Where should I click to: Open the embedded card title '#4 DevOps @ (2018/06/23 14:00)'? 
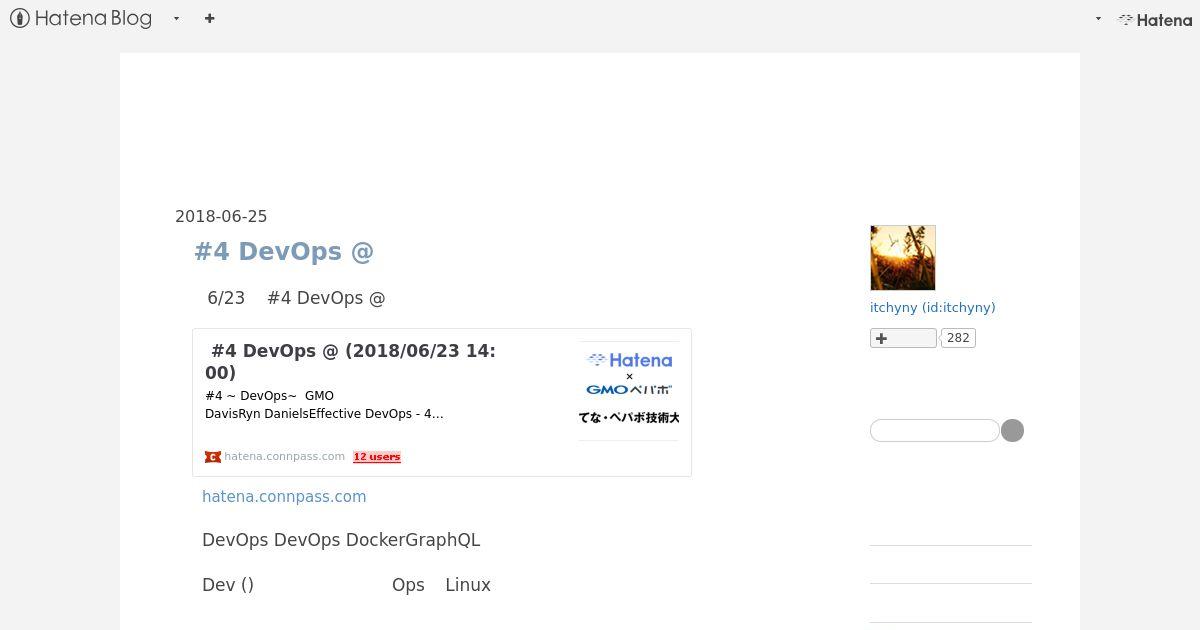click(x=350, y=361)
